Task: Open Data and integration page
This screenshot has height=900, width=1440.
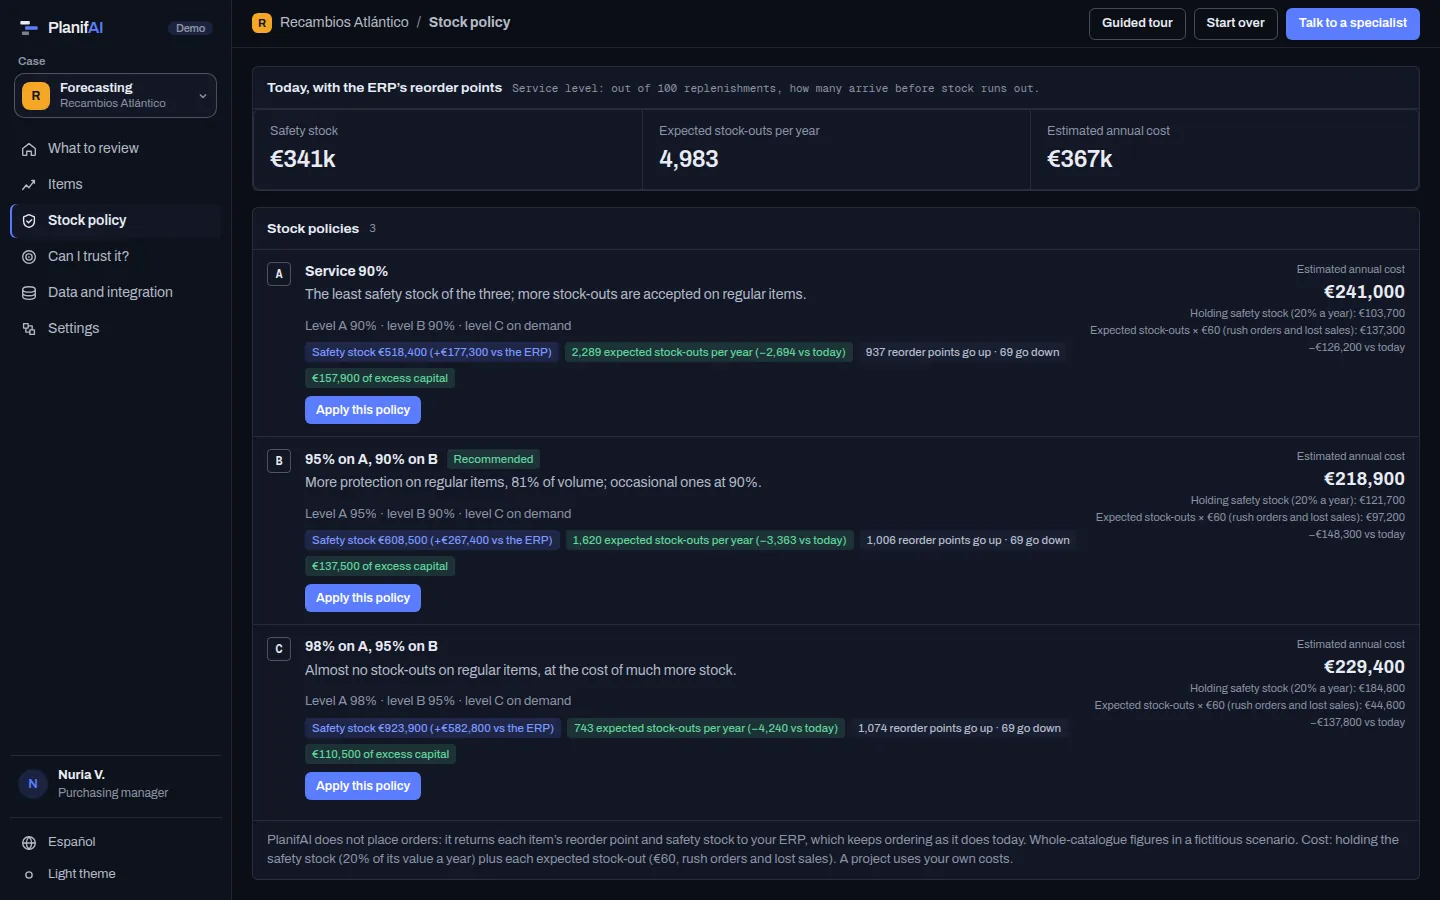Action: click(116, 292)
